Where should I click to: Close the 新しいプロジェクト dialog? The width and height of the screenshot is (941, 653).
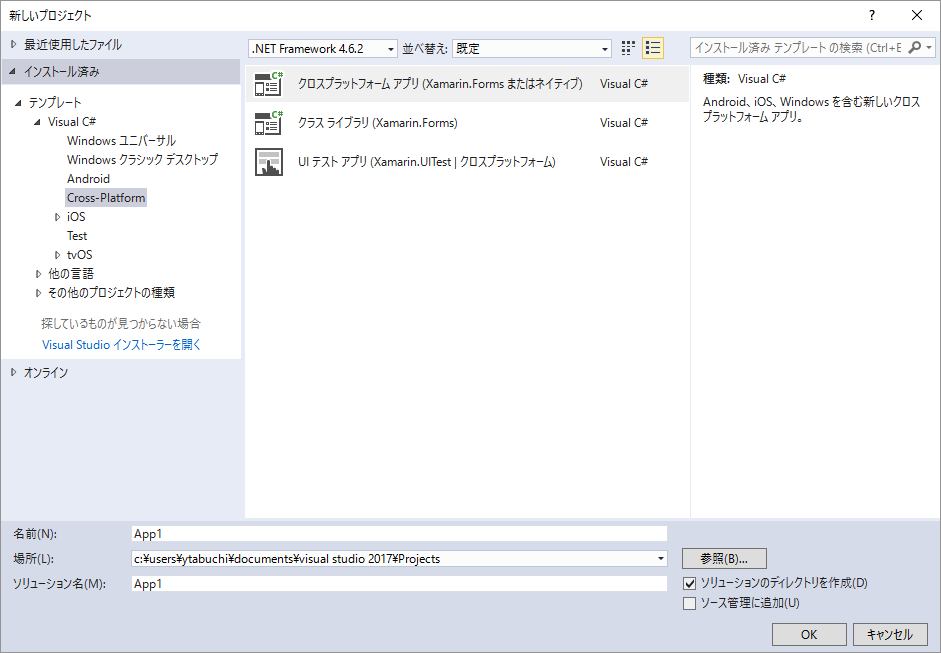tap(917, 16)
